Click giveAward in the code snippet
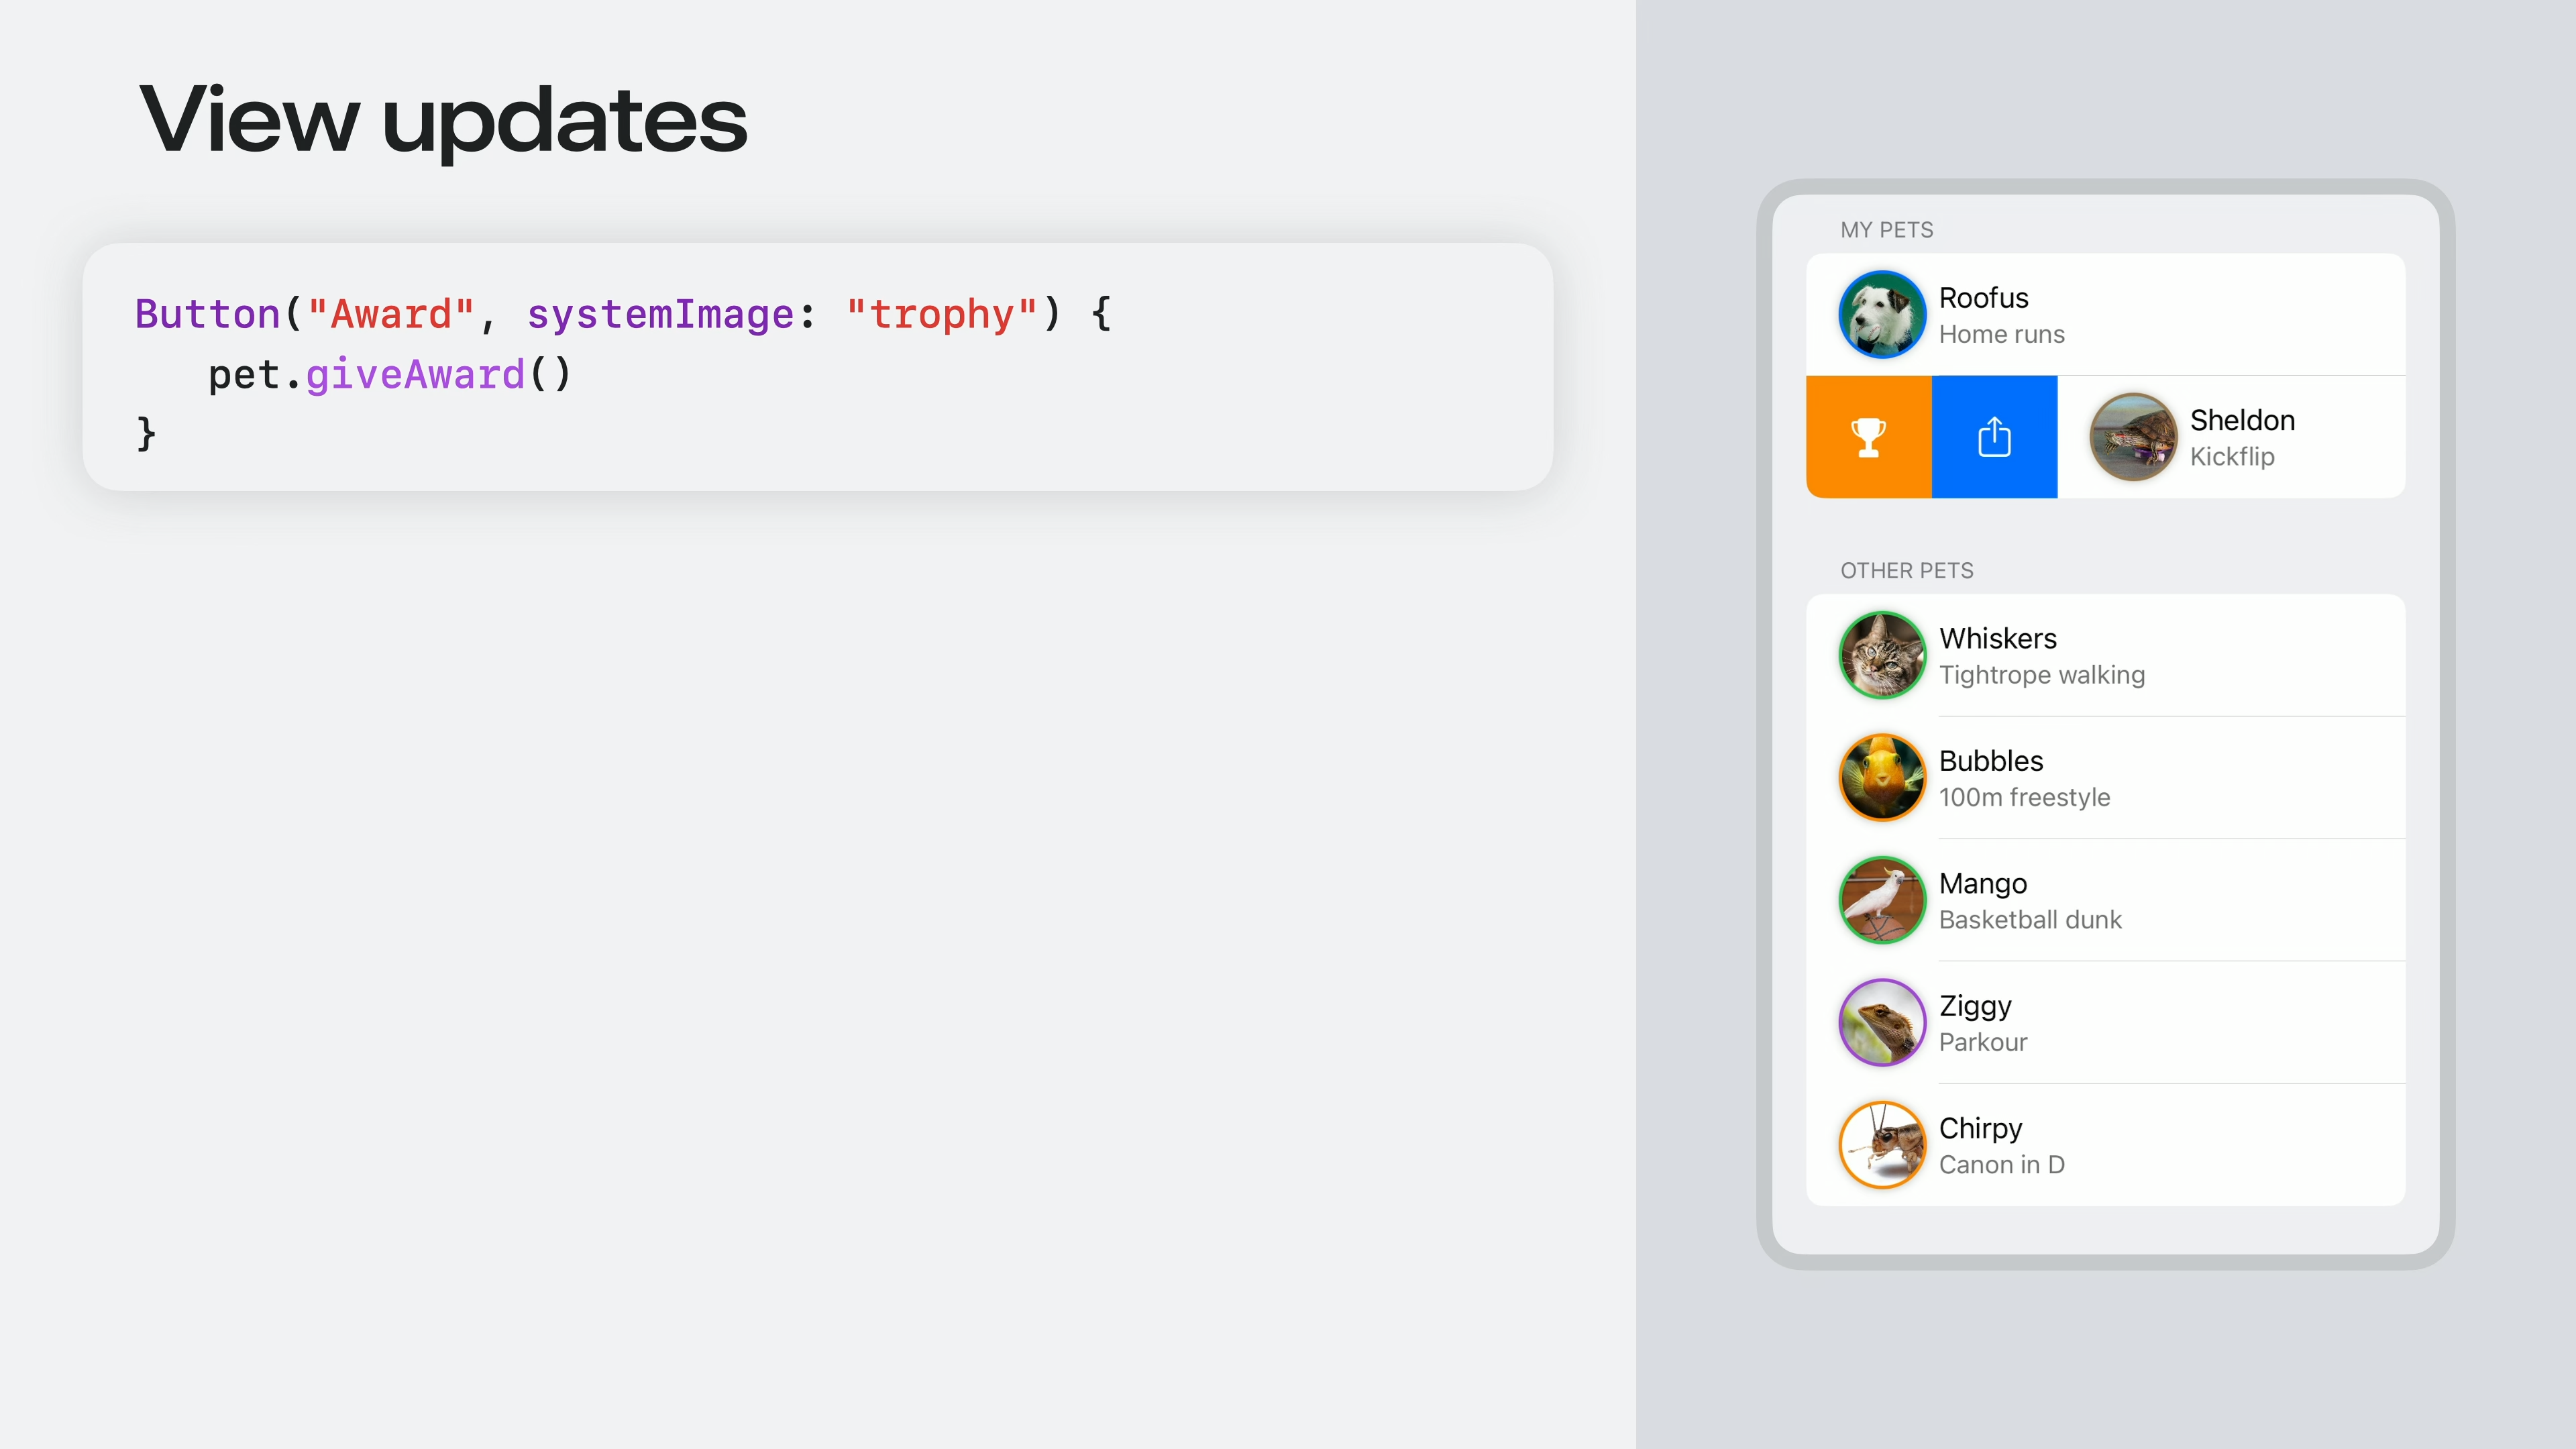The height and width of the screenshot is (1449, 2576). tap(414, 375)
